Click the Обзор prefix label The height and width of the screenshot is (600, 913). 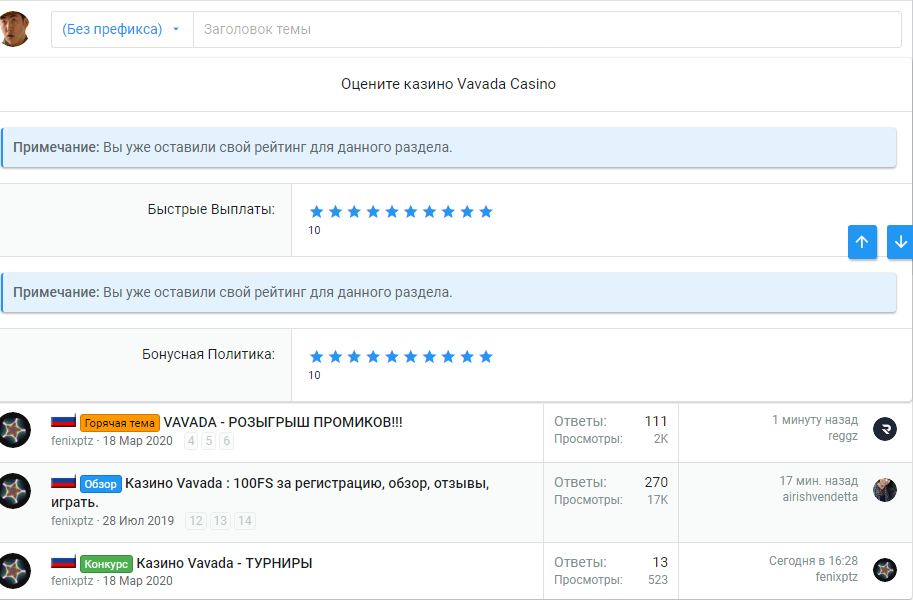coord(101,484)
